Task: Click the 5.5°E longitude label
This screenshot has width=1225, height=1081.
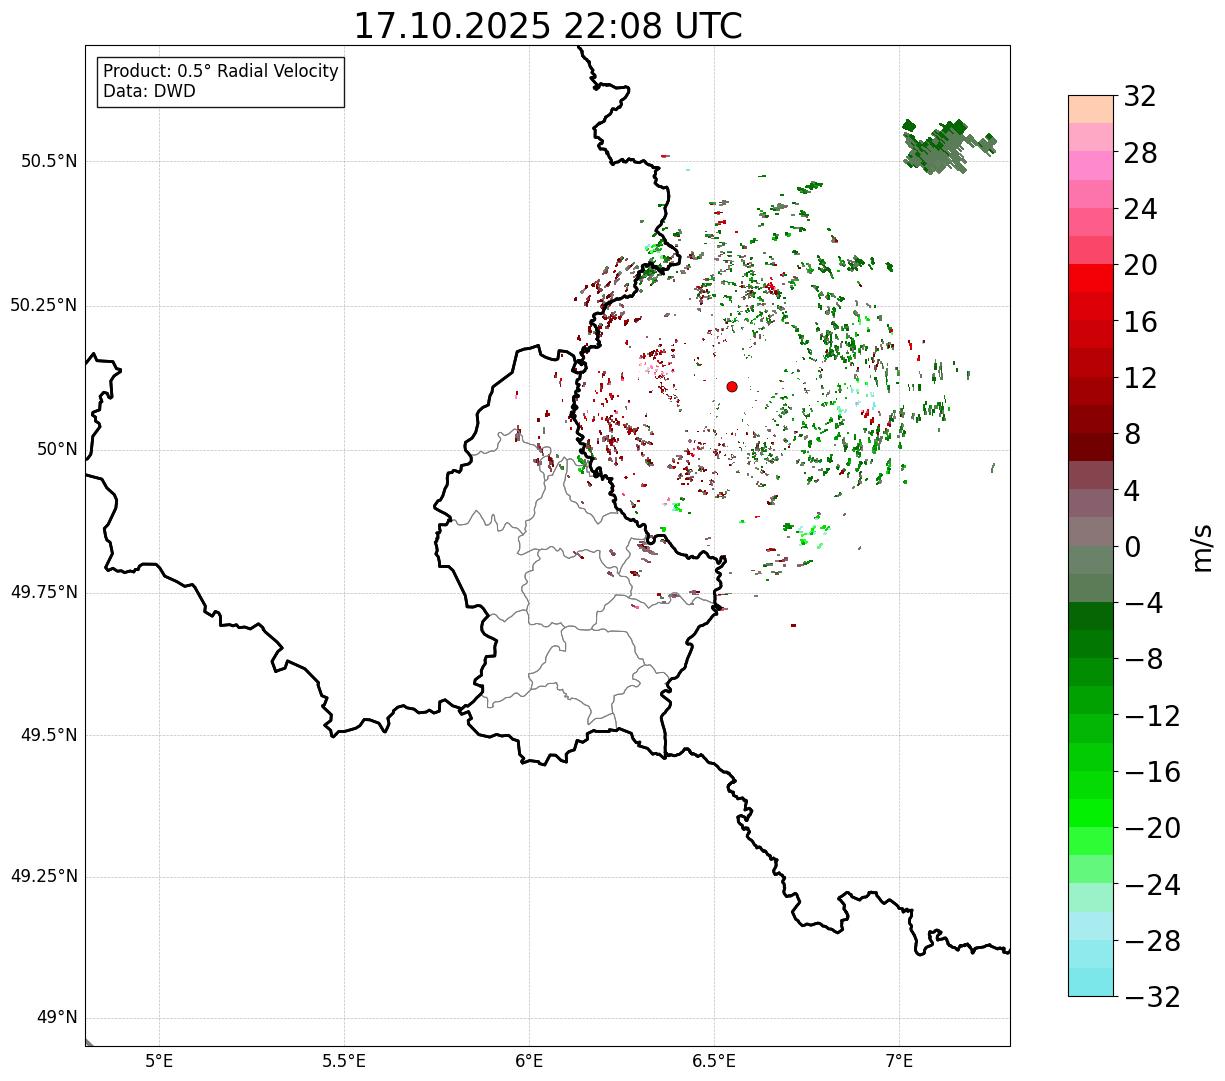Action: tap(344, 1060)
